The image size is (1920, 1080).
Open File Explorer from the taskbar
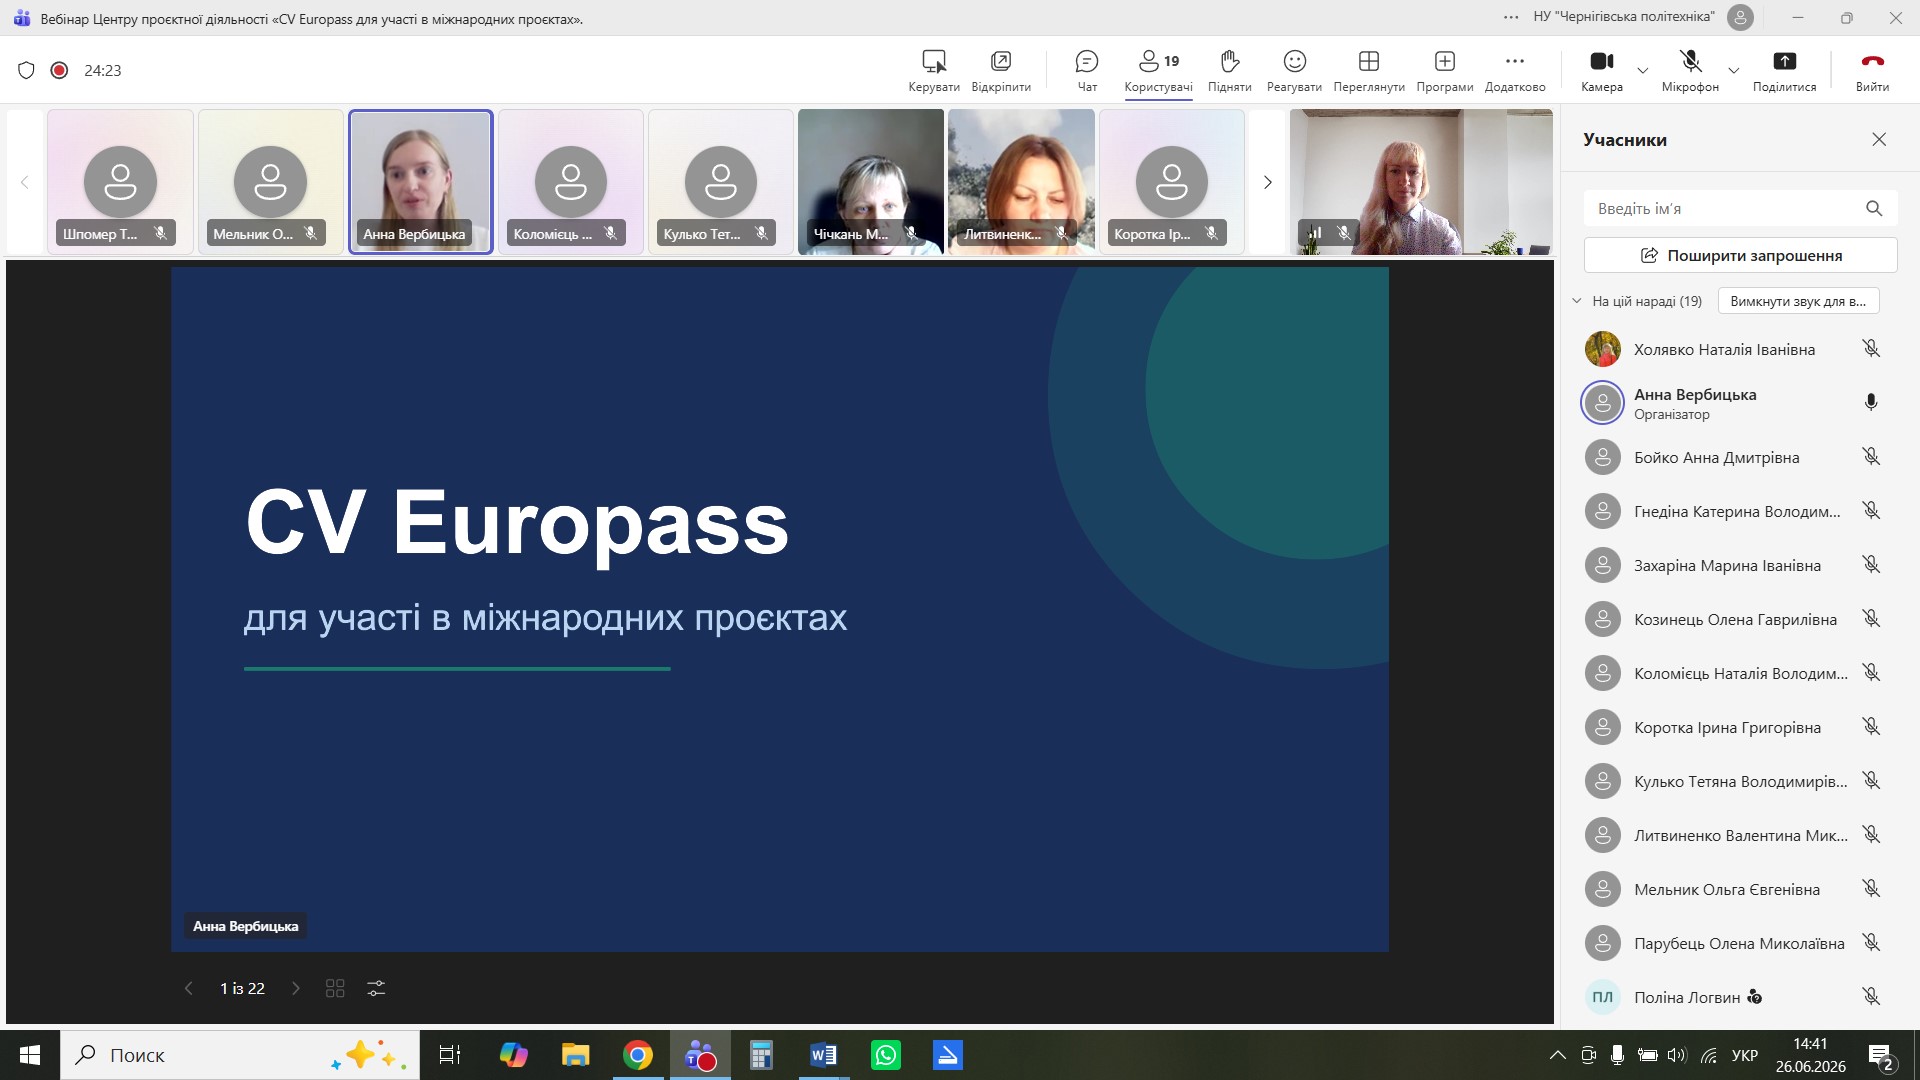pos(575,1055)
